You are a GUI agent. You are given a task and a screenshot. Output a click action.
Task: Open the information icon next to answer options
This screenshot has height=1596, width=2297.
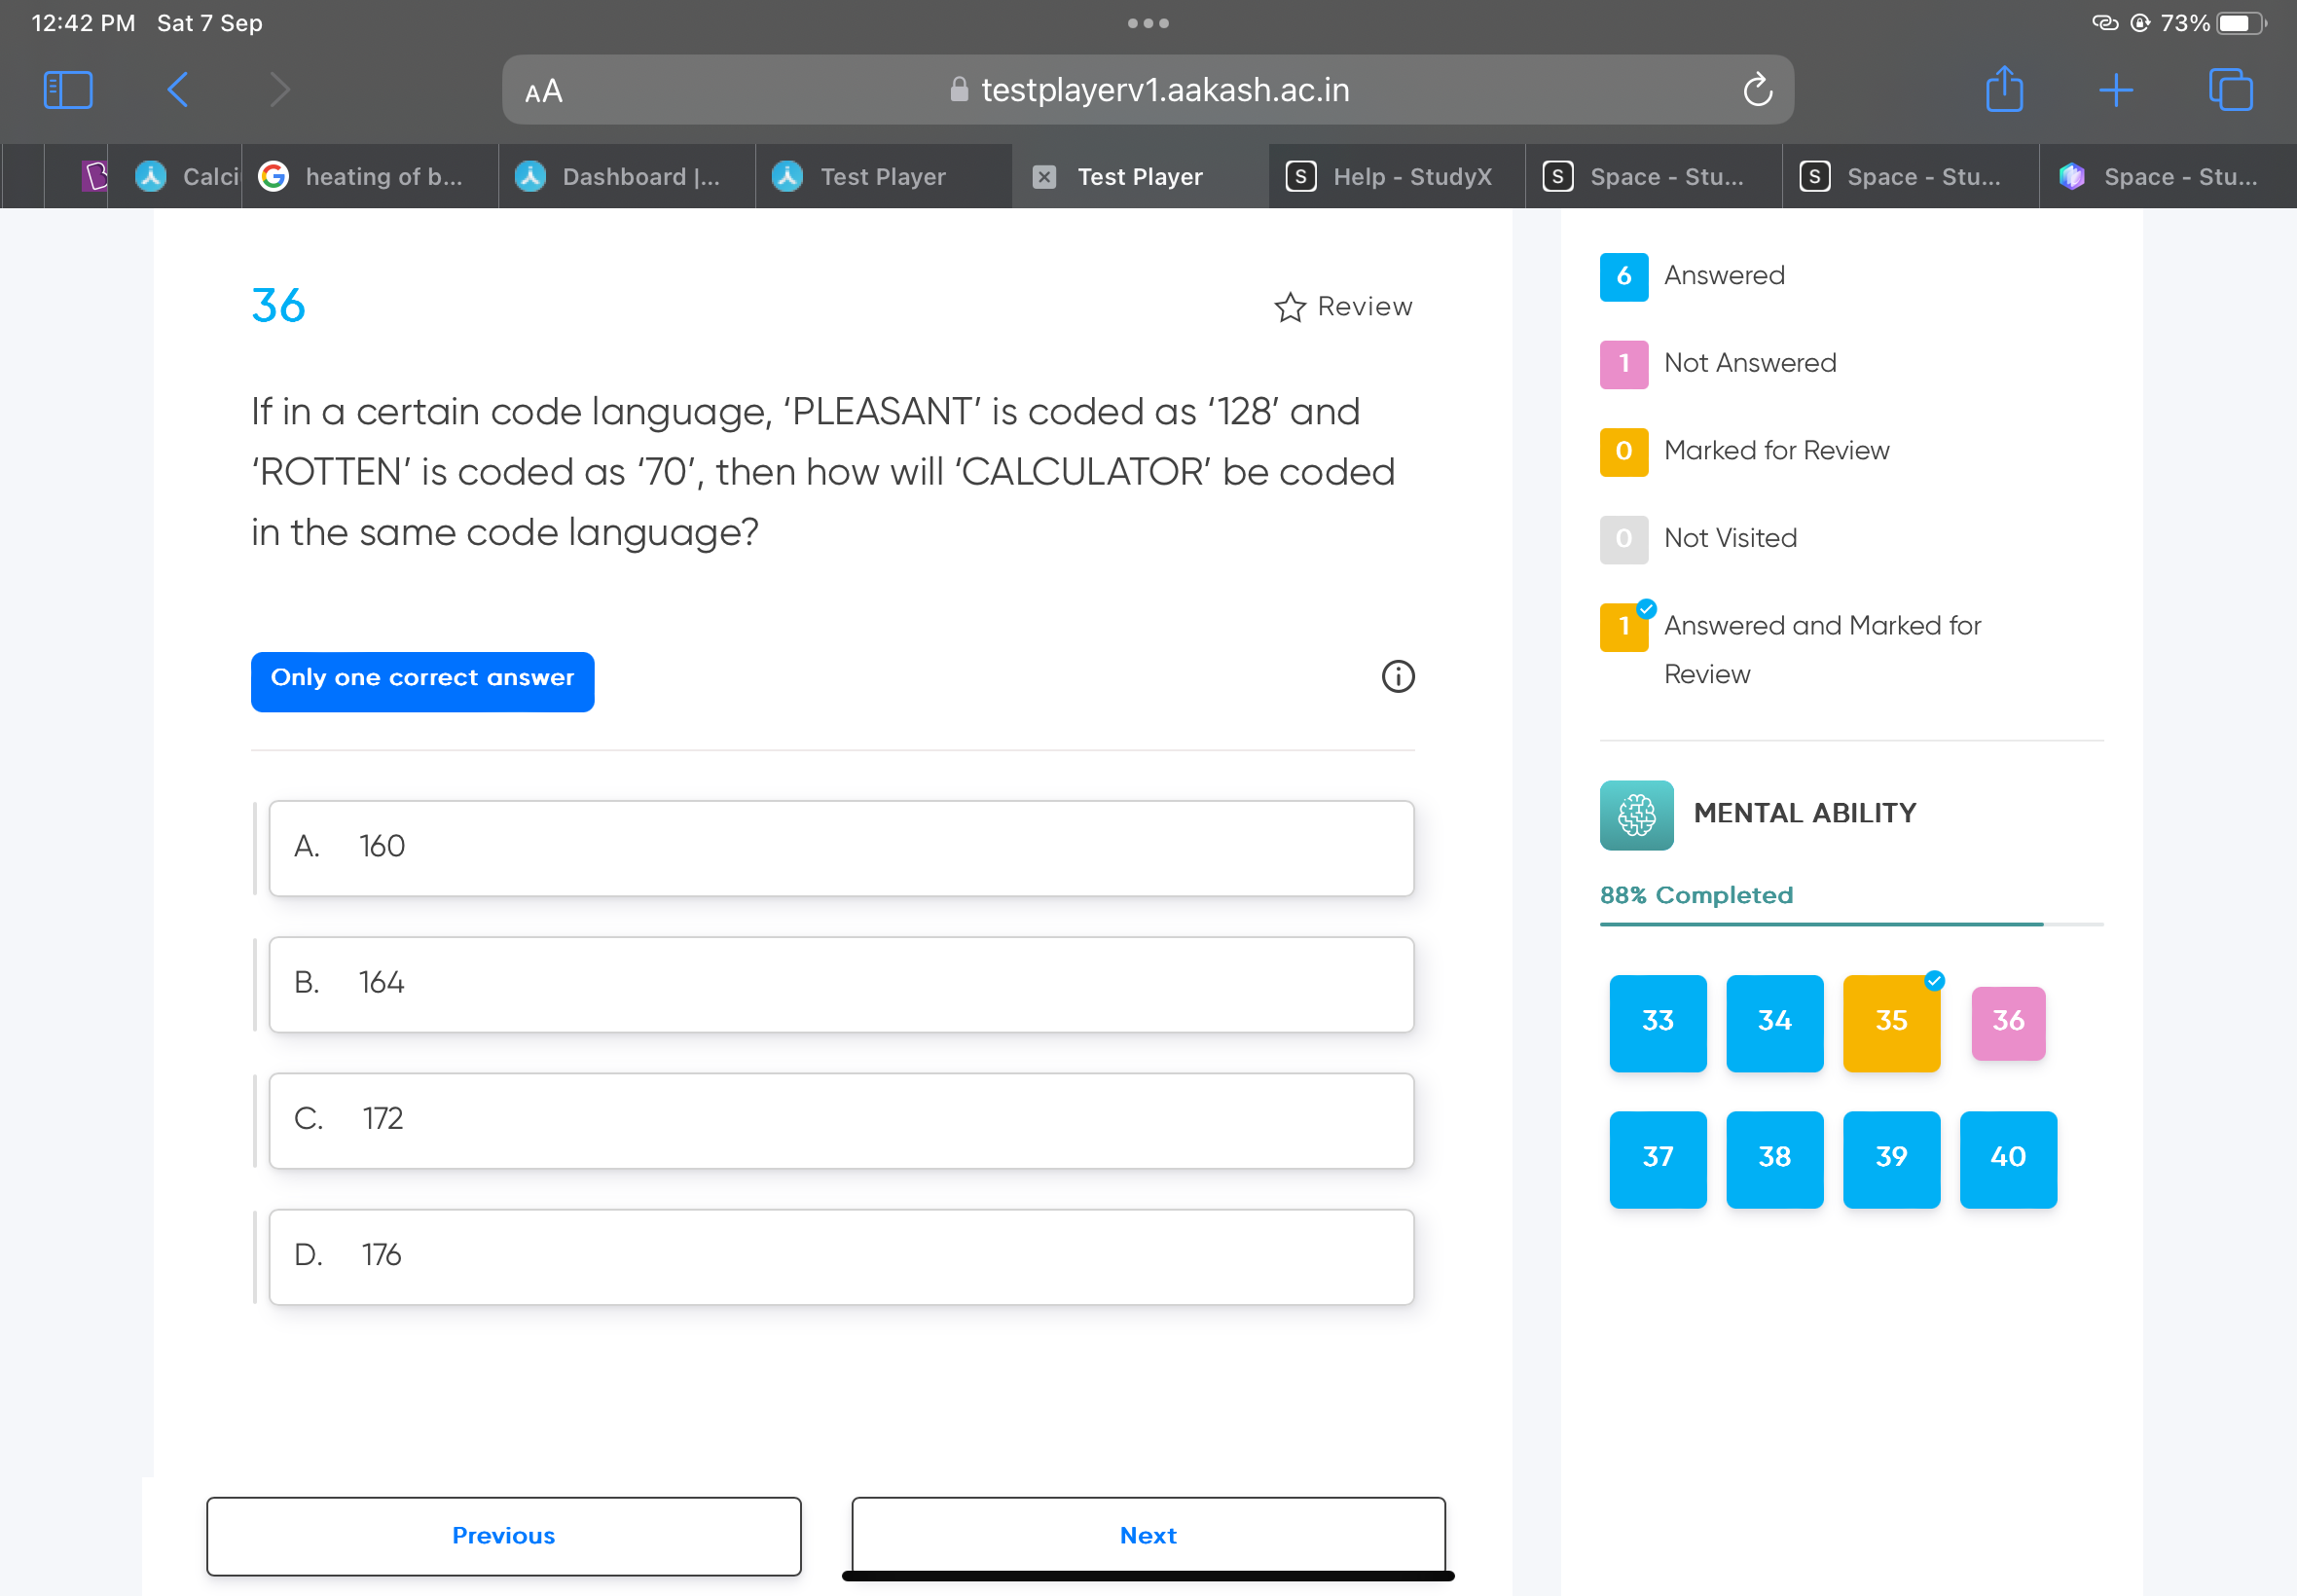[1397, 676]
